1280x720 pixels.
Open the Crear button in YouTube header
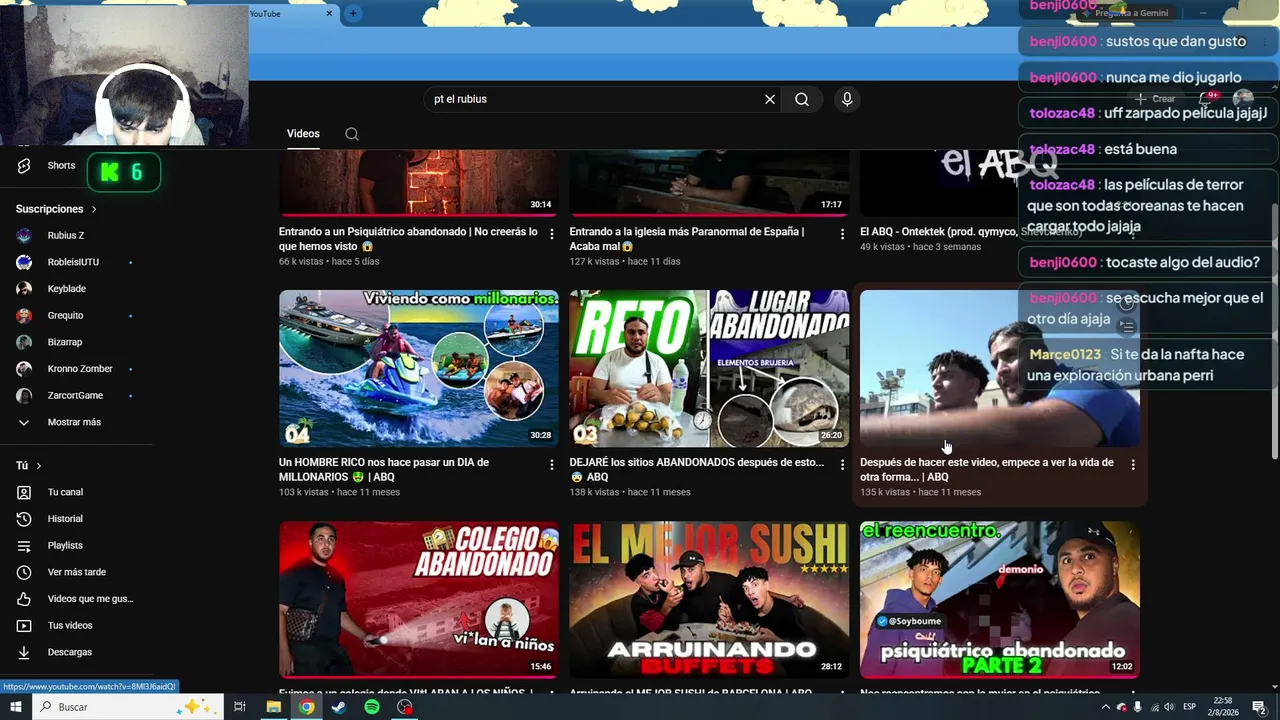(x=1156, y=99)
